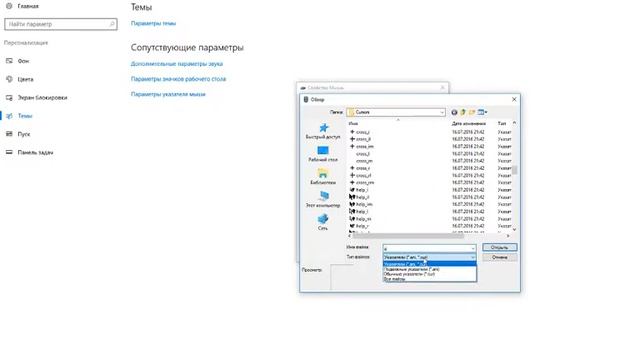Click the vertical scrollbar up arrow in file list
The width and height of the screenshot is (640, 360).
[x=514, y=123]
